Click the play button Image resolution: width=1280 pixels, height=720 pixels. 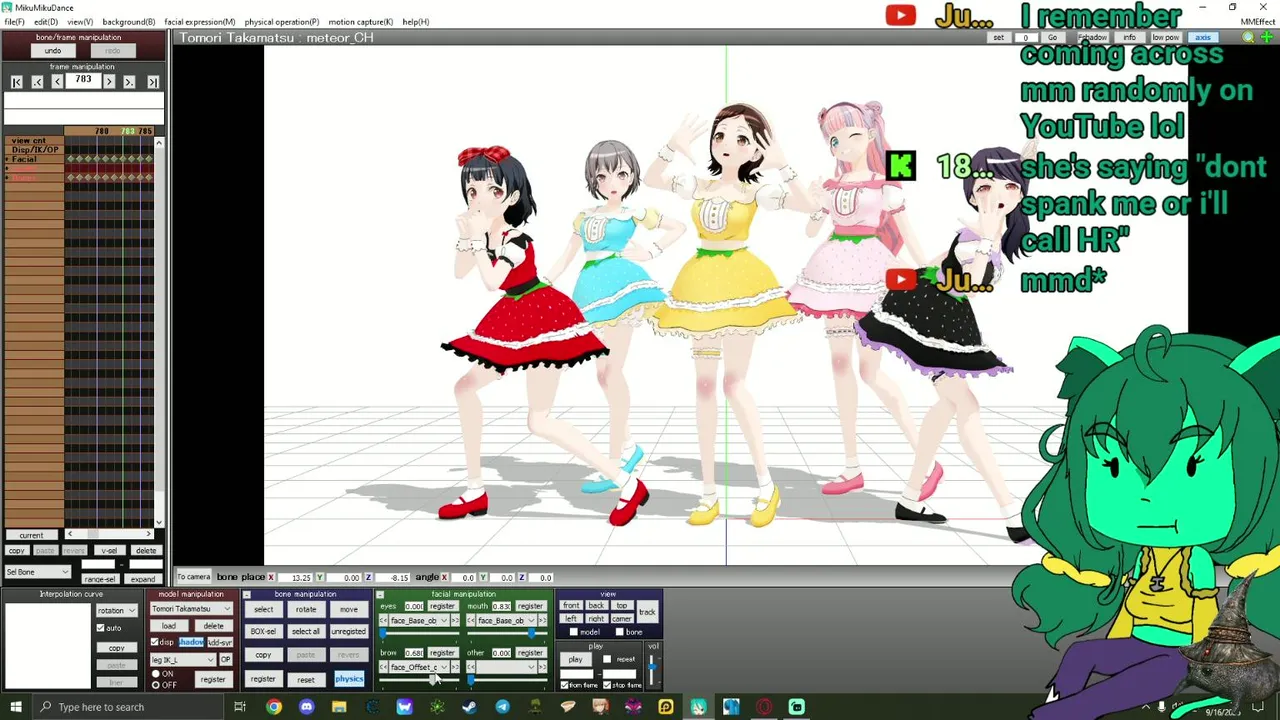click(575, 660)
